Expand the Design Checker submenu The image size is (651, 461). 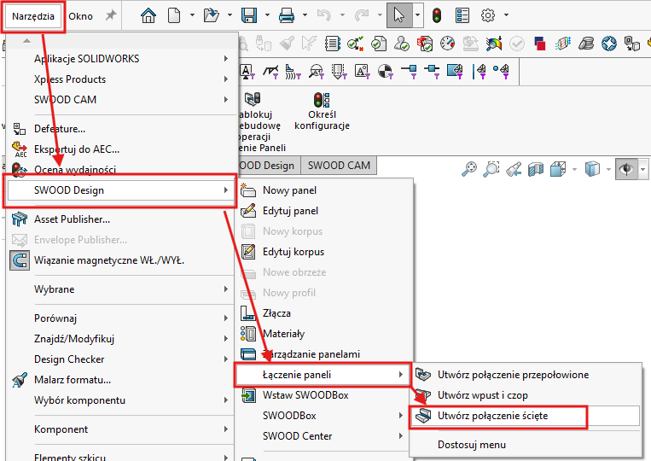(120, 359)
